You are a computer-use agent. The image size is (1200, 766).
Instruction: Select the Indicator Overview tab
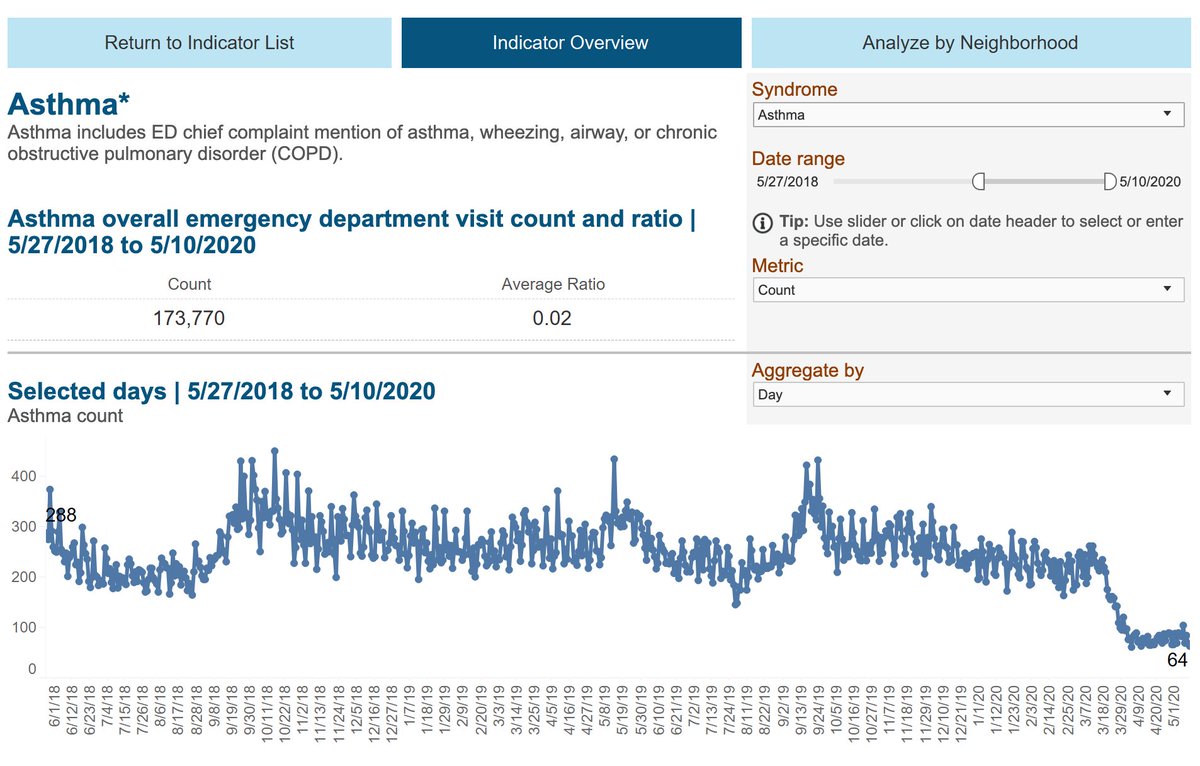pos(571,43)
